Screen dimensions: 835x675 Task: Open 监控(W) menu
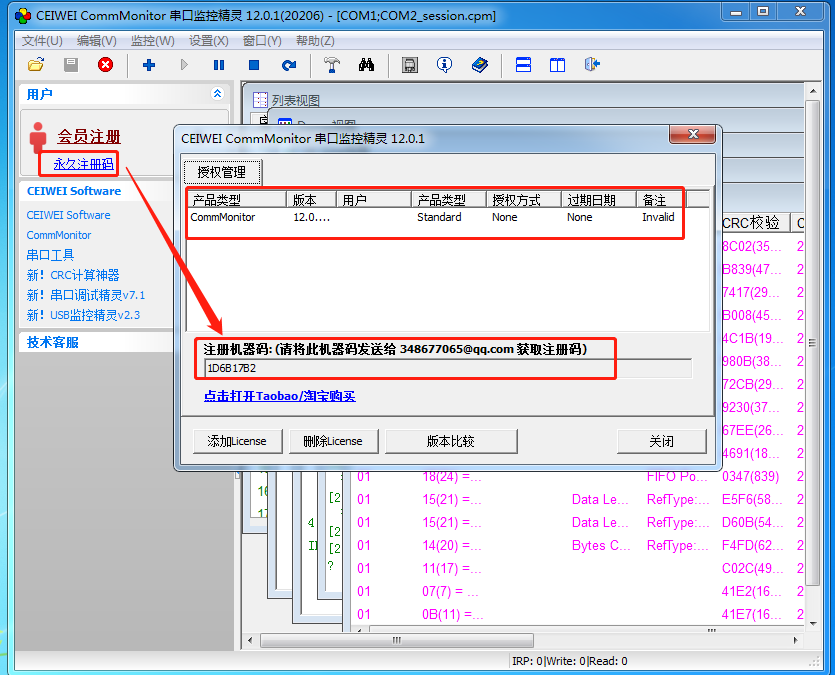pos(152,41)
